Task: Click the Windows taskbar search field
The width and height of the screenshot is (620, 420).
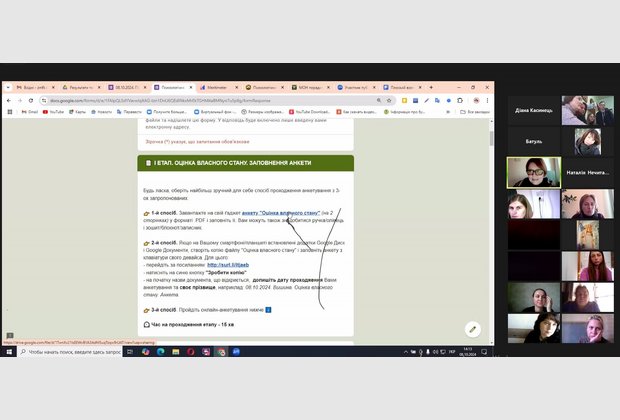Action: [75, 352]
